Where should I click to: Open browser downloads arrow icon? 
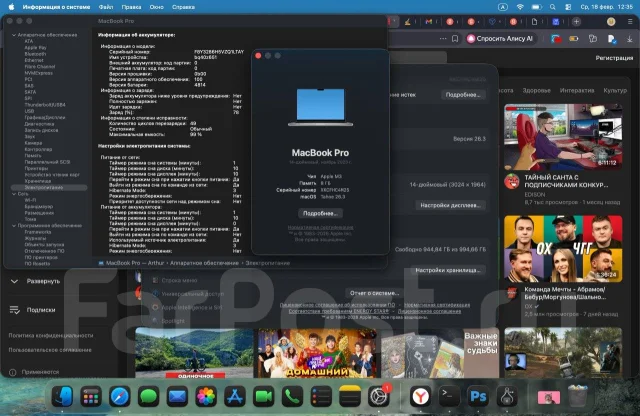(x=629, y=39)
